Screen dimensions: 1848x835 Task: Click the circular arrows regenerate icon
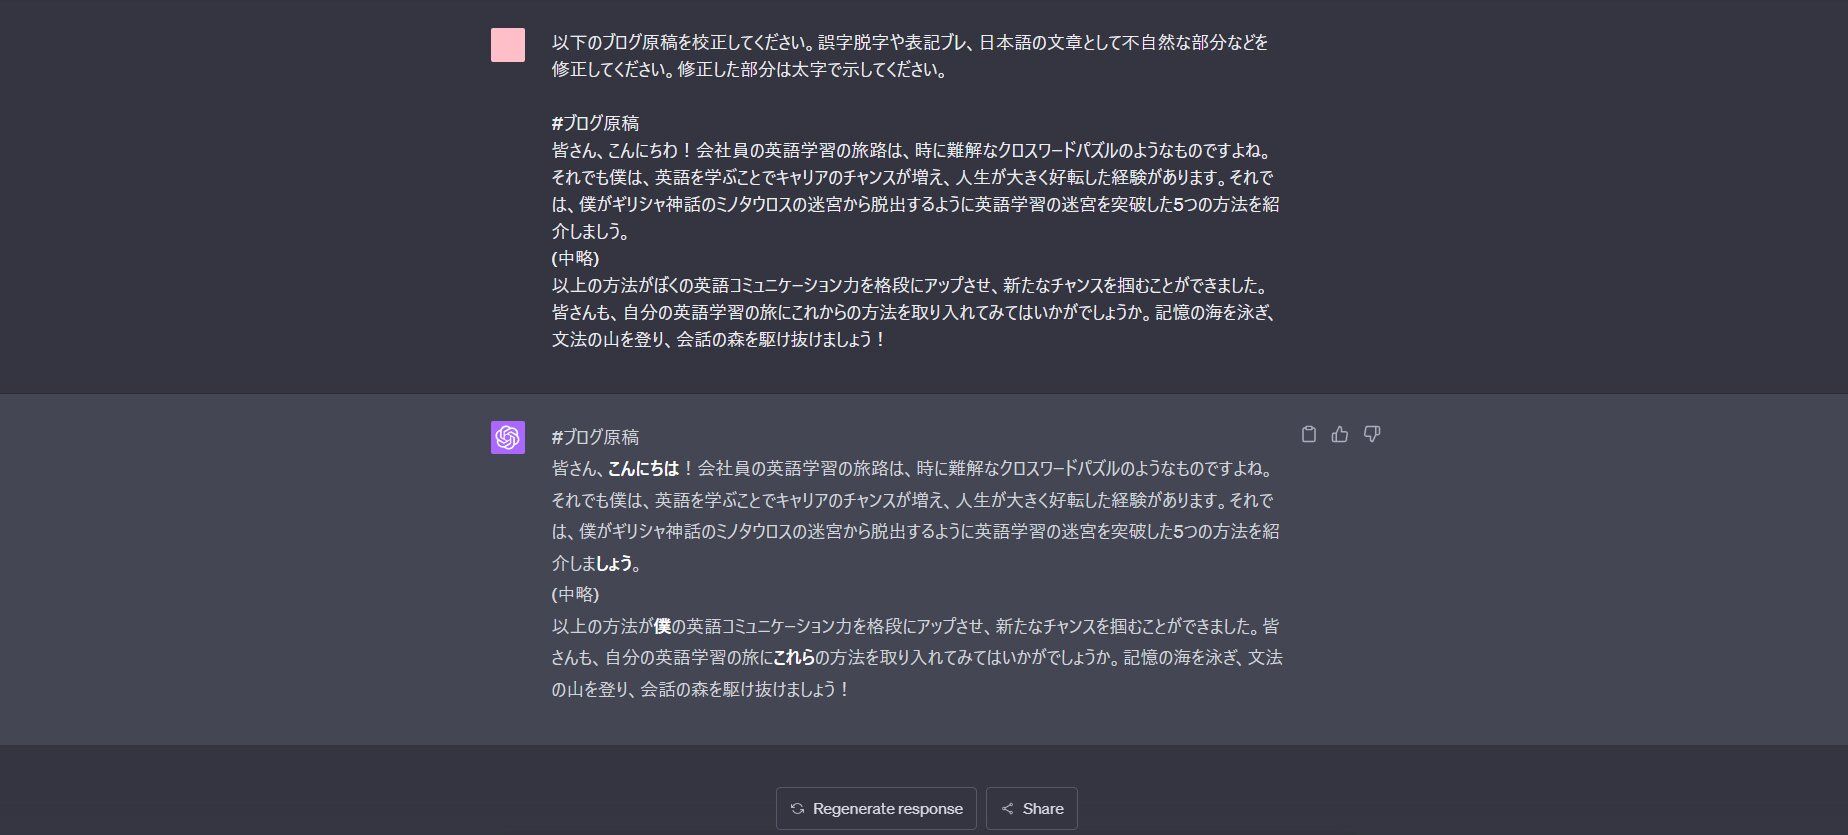tap(797, 809)
